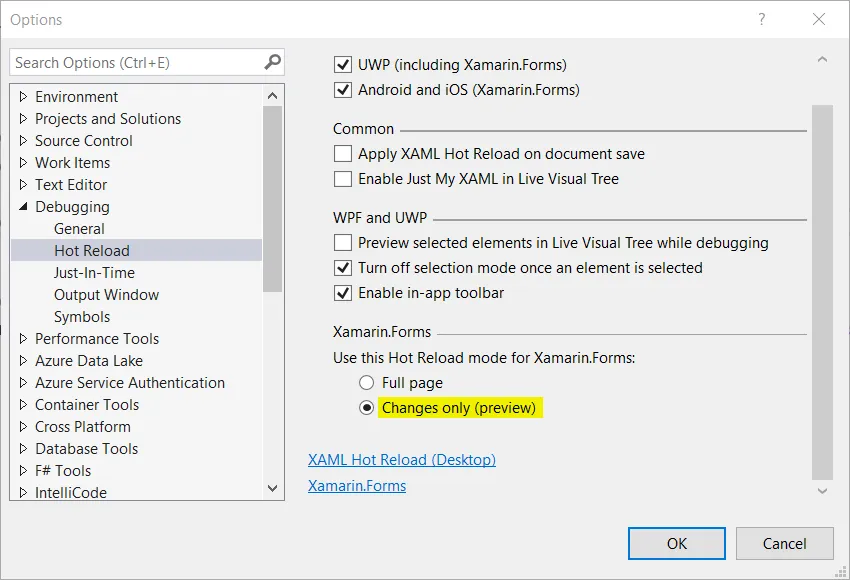Expand the Text Editor node

24,185
